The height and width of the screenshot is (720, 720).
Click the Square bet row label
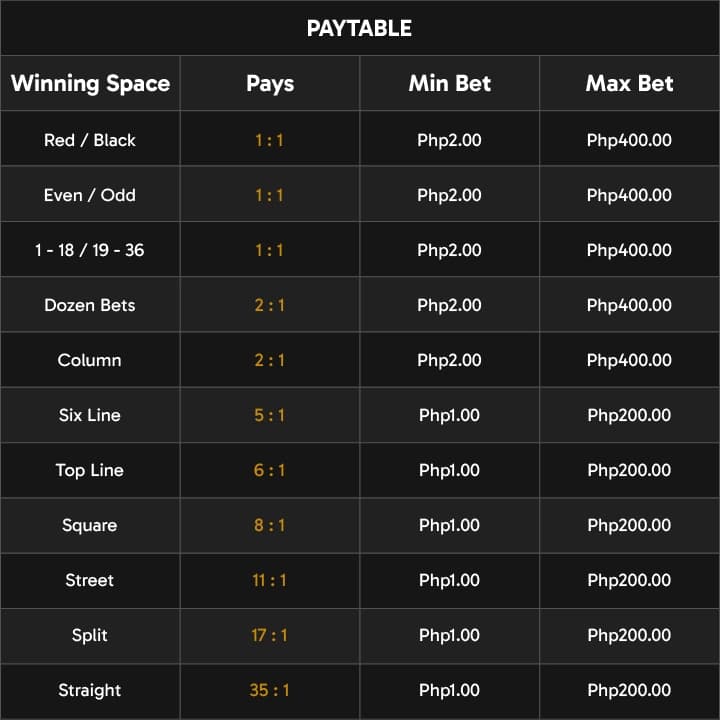[90, 525]
